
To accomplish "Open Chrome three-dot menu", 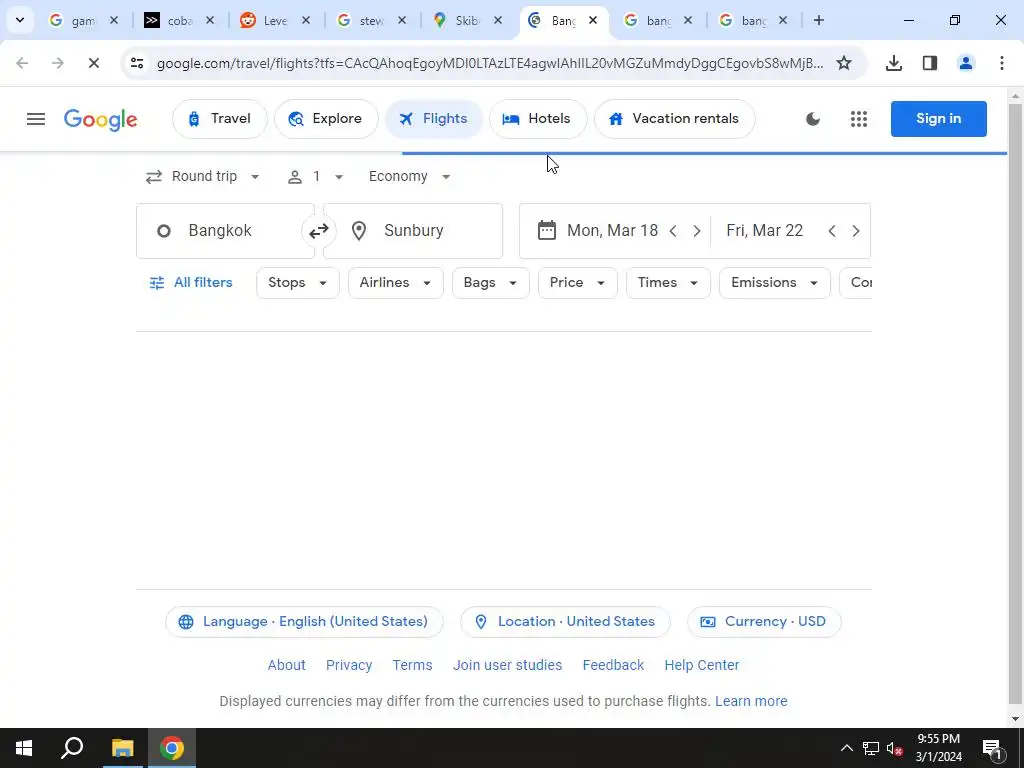I will coord(1002,63).
